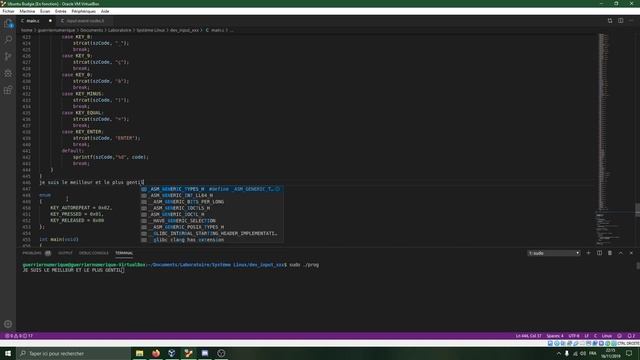640x360 pixels.
Task: Maximize the panel with the up chevron
Action: (x=620, y=253)
